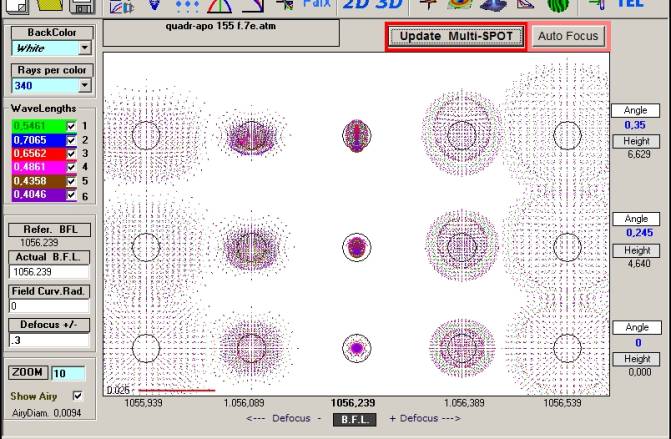Open the BackColor White dropdown
The image size is (671, 439).
pyautogui.click(x=85, y=48)
